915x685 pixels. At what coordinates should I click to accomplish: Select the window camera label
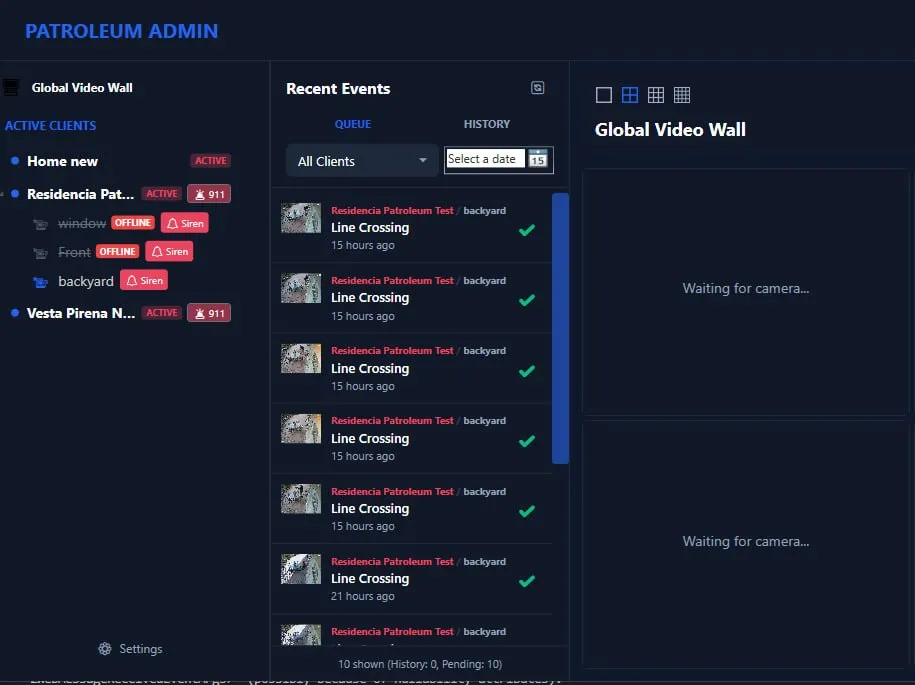click(82, 223)
